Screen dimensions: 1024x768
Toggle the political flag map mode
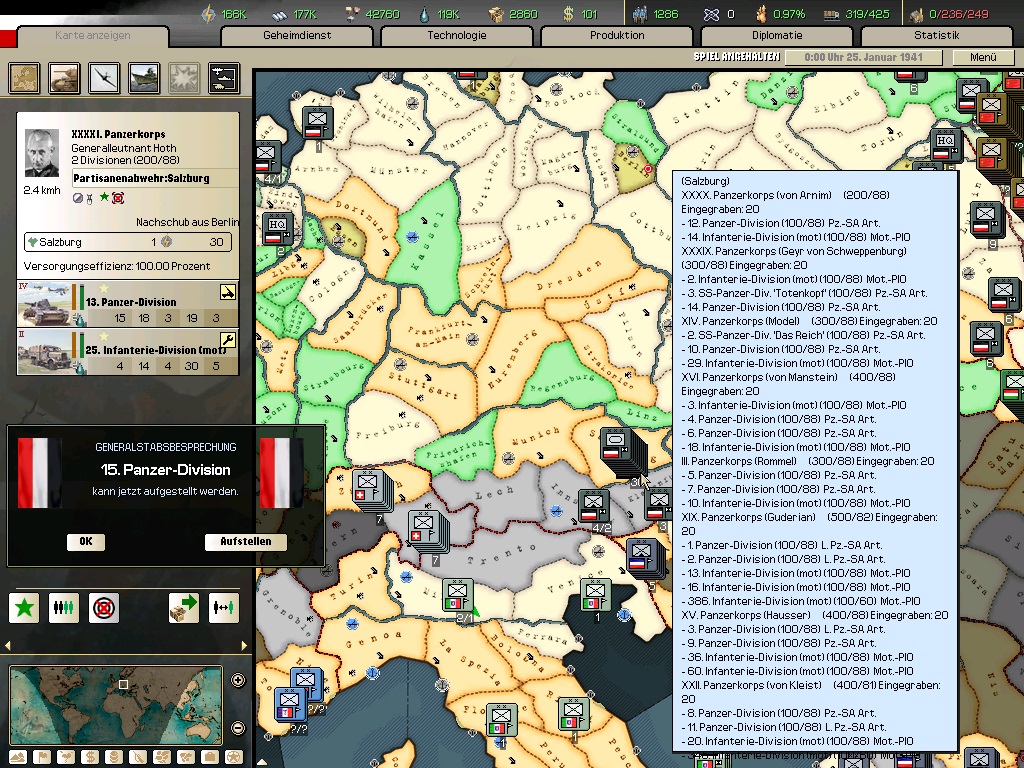[40, 756]
